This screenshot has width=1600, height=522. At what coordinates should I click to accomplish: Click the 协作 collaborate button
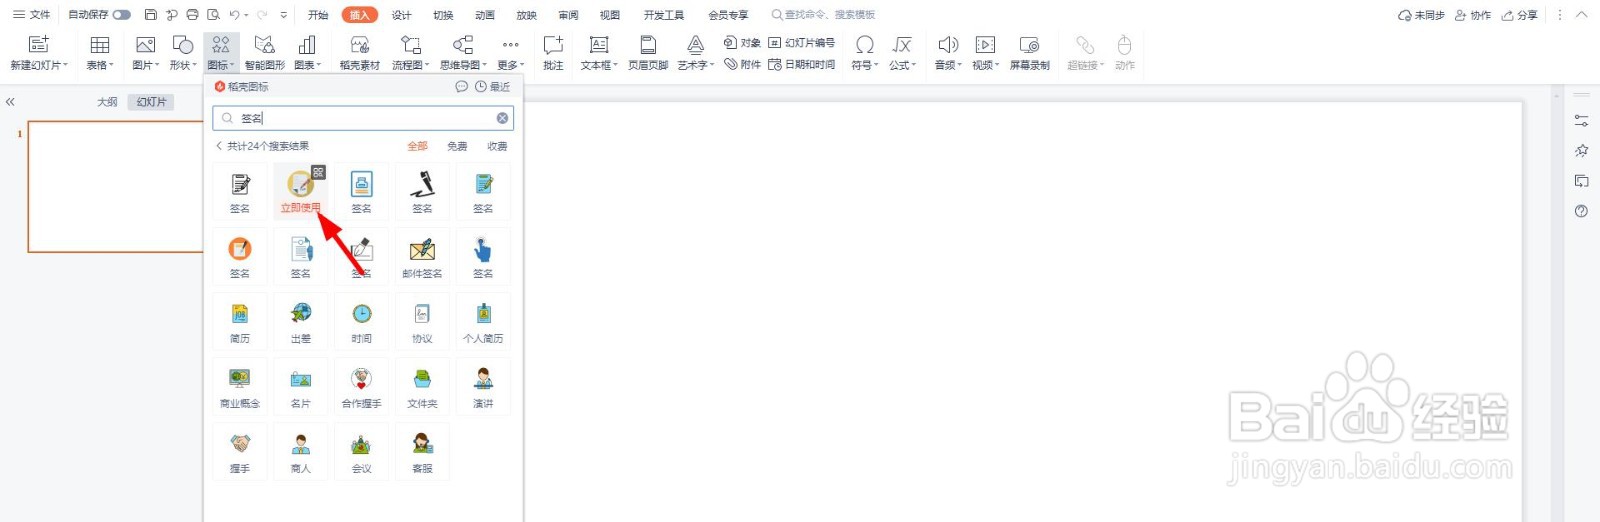pos(1473,15)
